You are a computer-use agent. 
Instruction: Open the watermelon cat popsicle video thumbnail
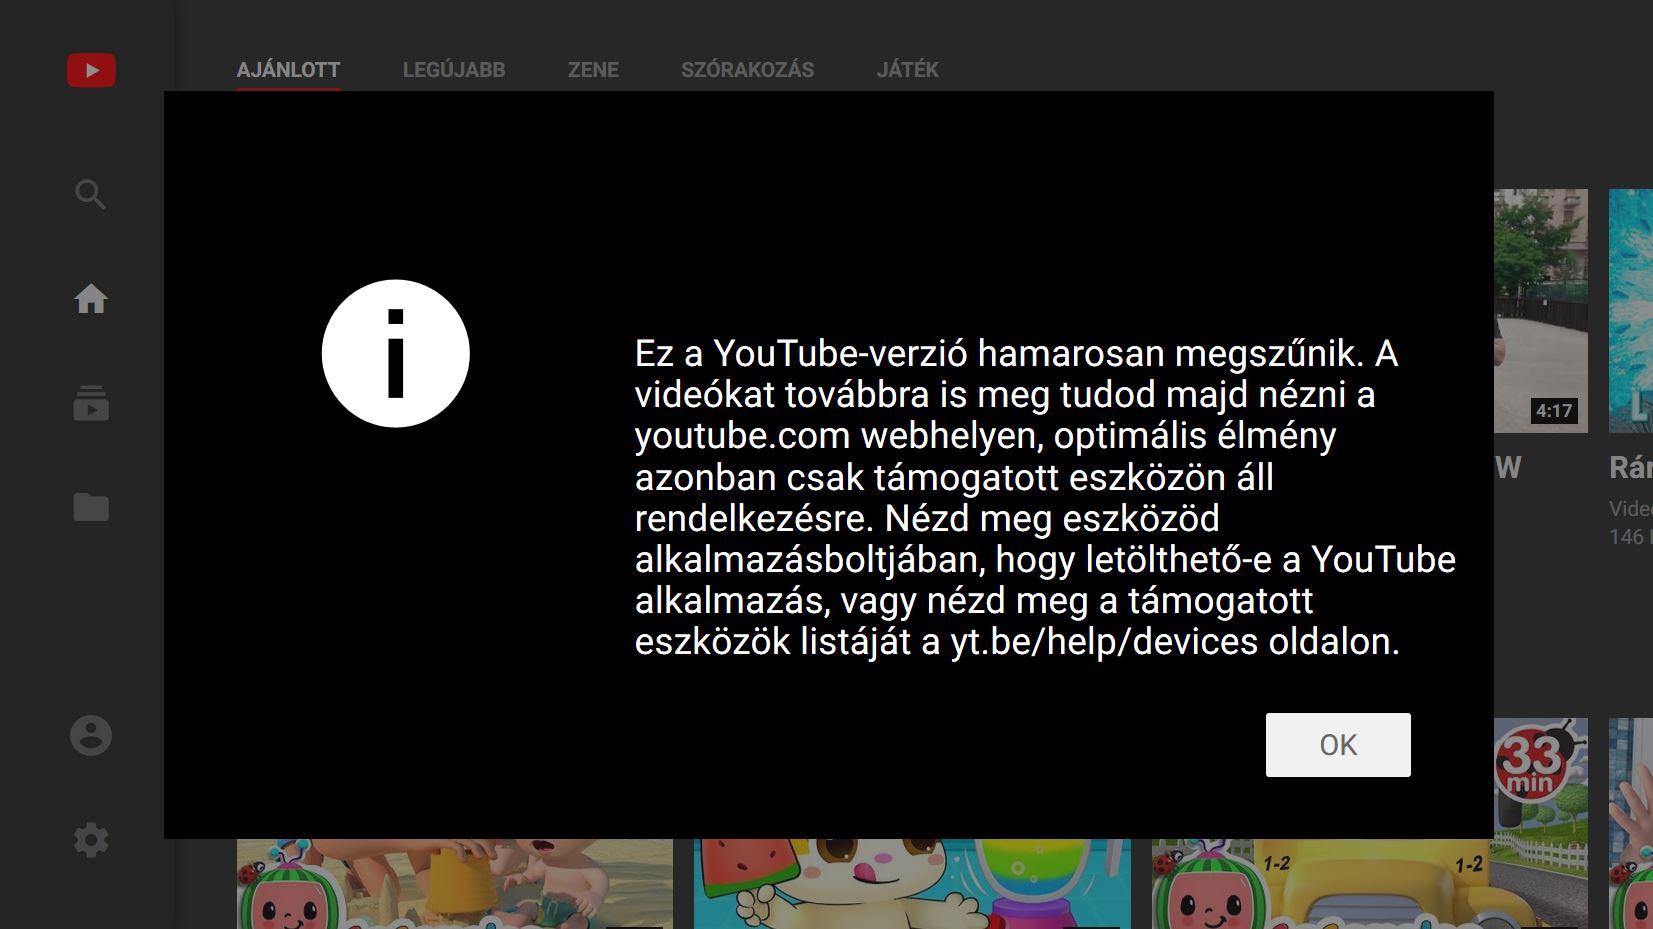coord(912,884)
